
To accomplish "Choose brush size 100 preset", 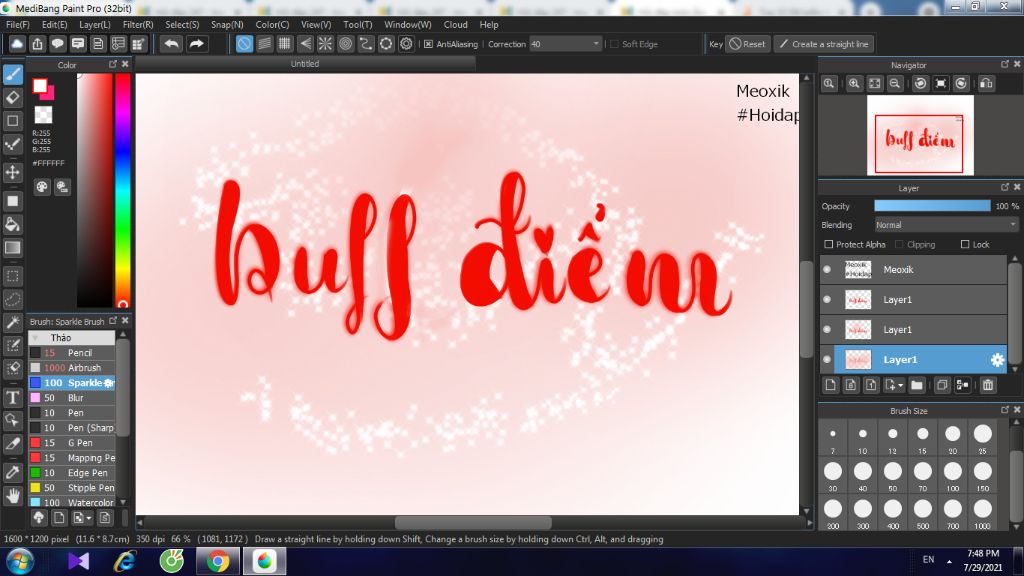I will 953,473.
